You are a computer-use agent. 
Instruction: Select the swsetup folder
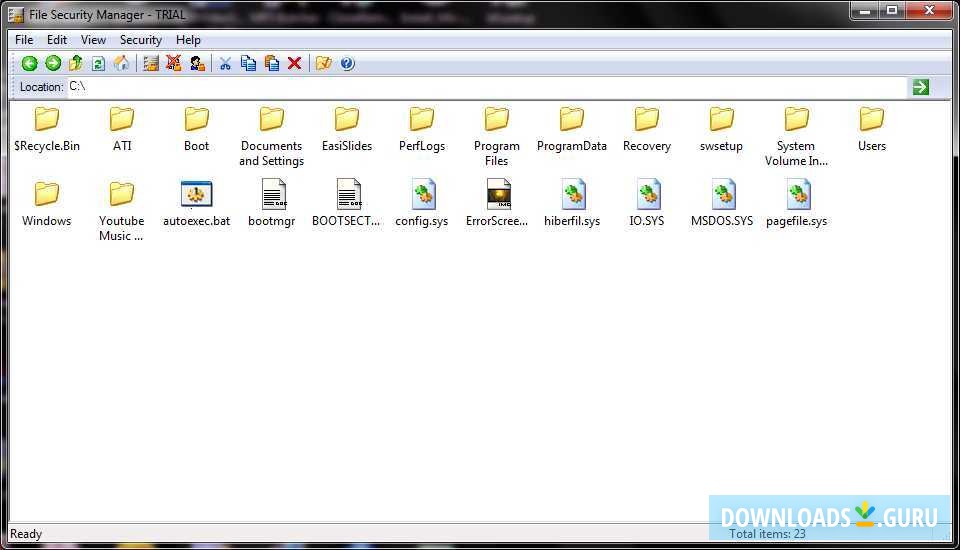pos(721,129)
